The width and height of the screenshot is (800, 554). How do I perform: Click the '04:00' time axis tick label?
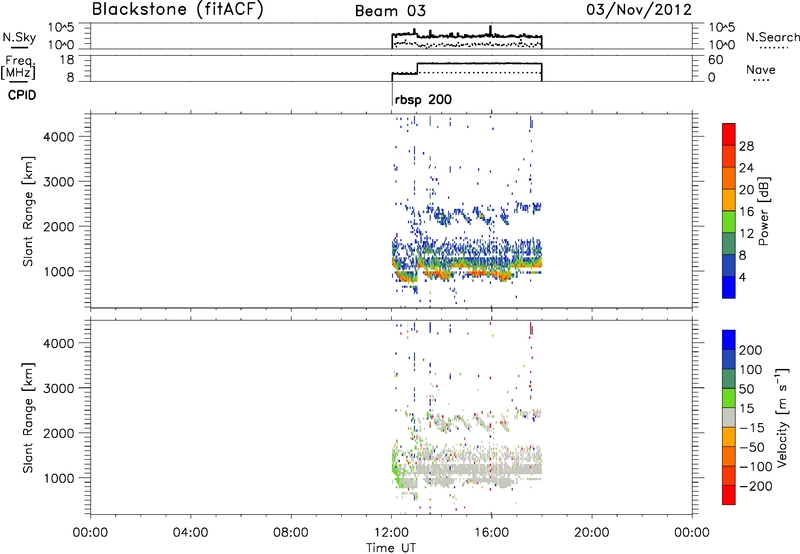[x=190, y=533]
